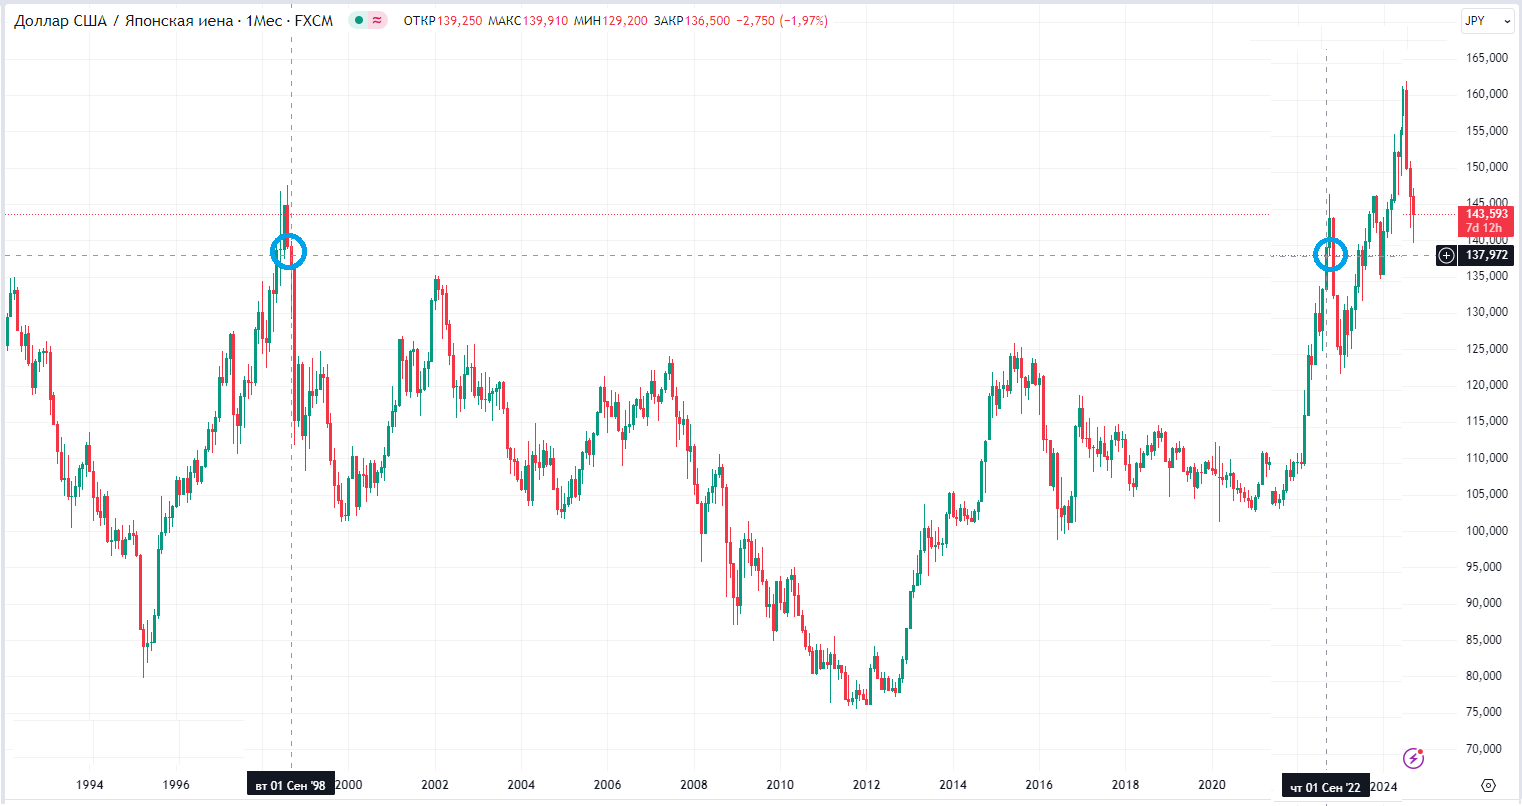Click the 120,000 price scale label
The width and height of the screenshot is (1522, 806).
pos(1487,385)
